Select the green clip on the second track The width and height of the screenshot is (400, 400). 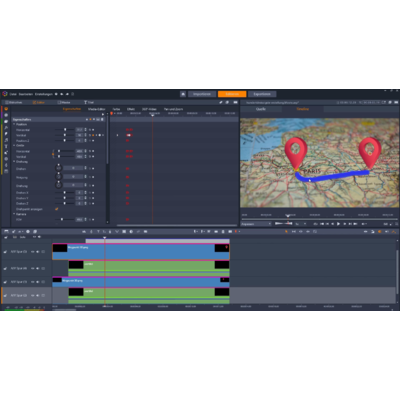[x=149, y=268]
